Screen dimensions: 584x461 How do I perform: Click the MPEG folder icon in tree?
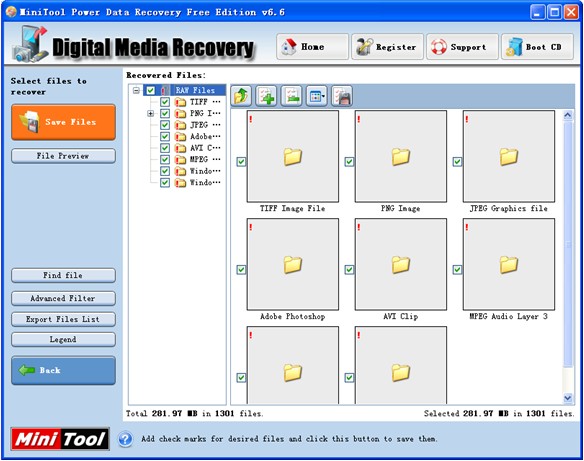180,160
